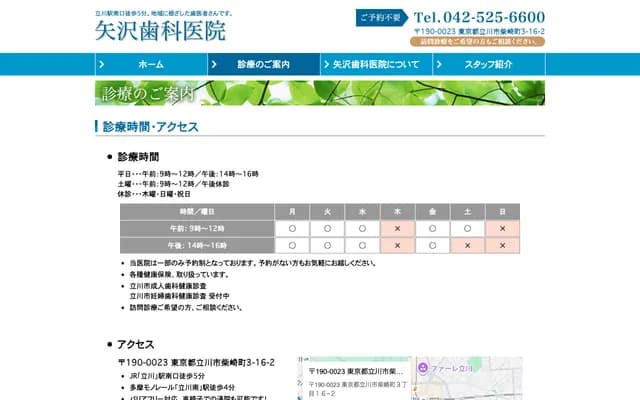Image resolution: width=640 pixels, height=400 pixels.
Task: Click the 日 column header
Action: coord(502,212)
